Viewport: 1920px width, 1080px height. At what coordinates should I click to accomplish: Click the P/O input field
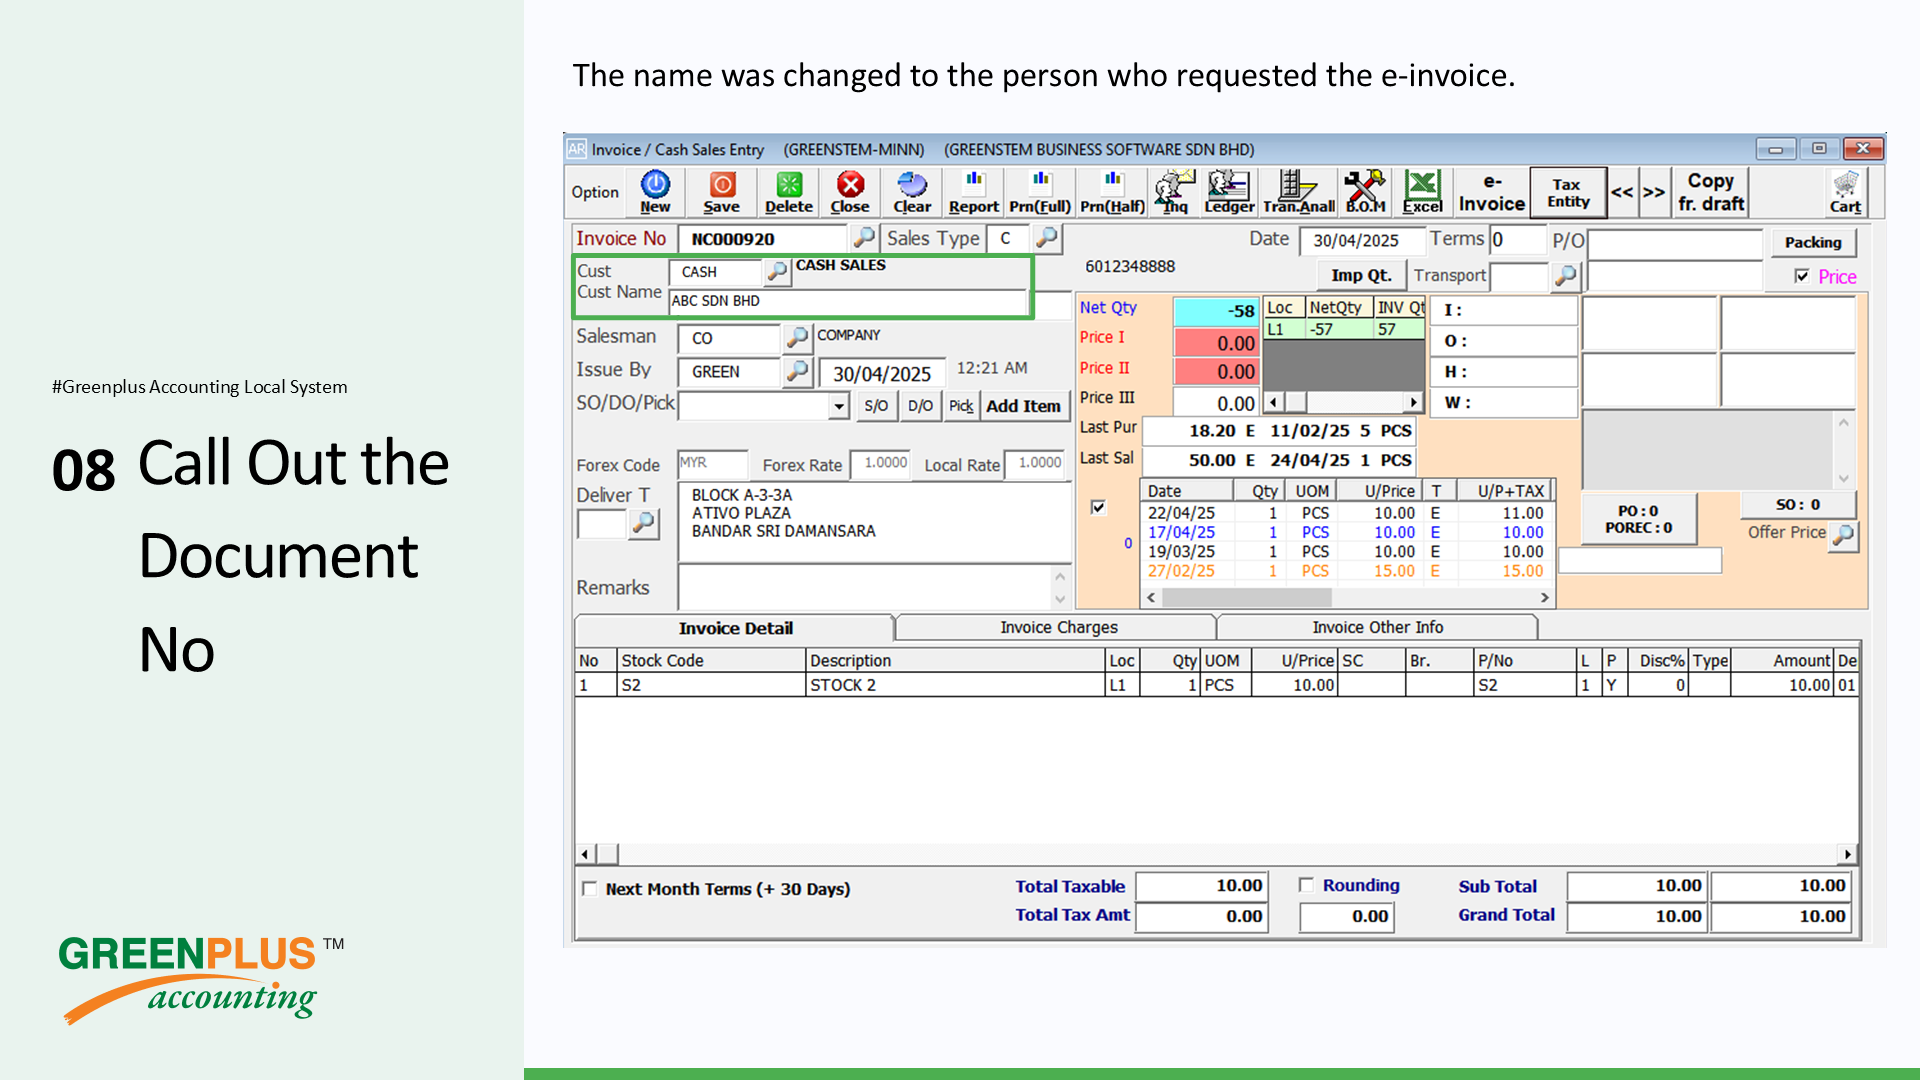click(1674, 243)
